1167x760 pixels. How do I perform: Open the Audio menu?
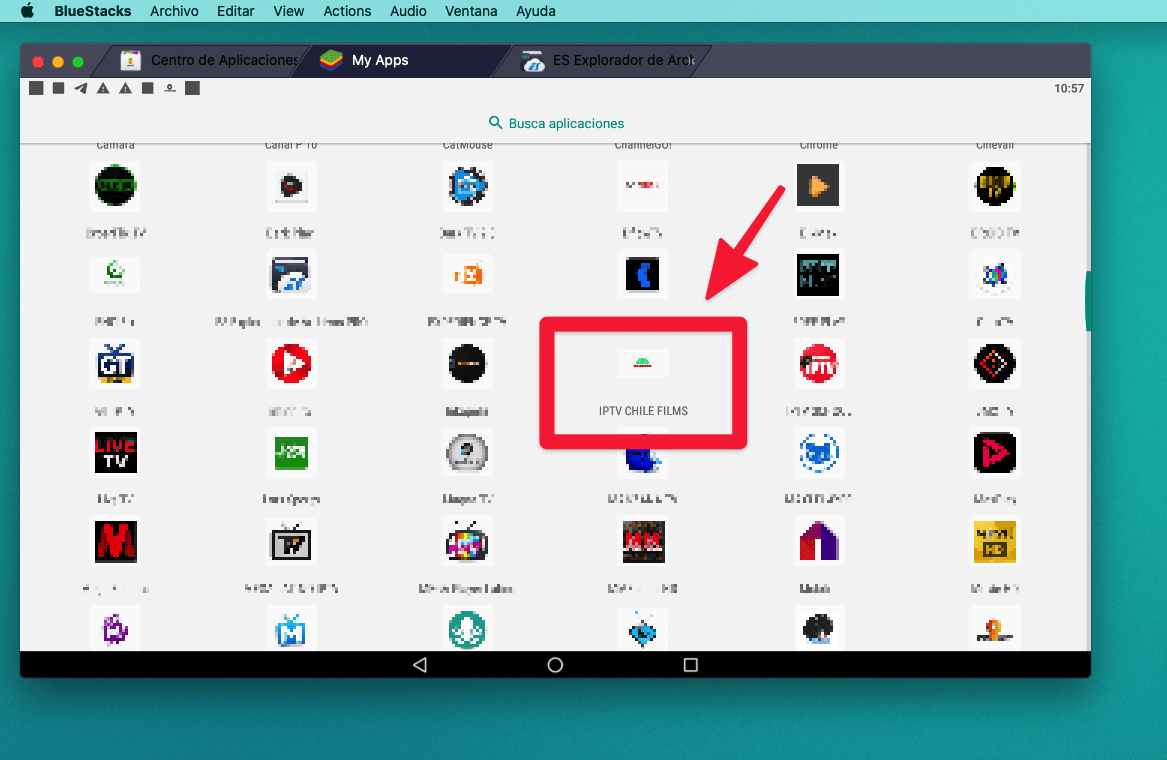tap(408, 11)
